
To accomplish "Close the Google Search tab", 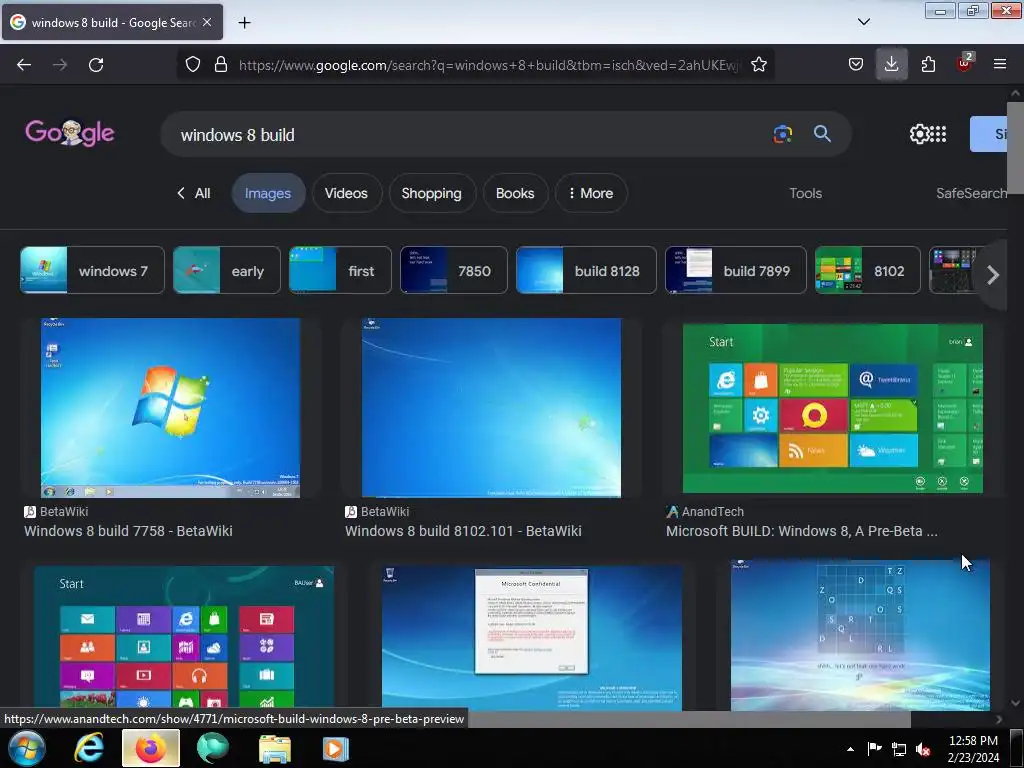I will coord(206,22).
